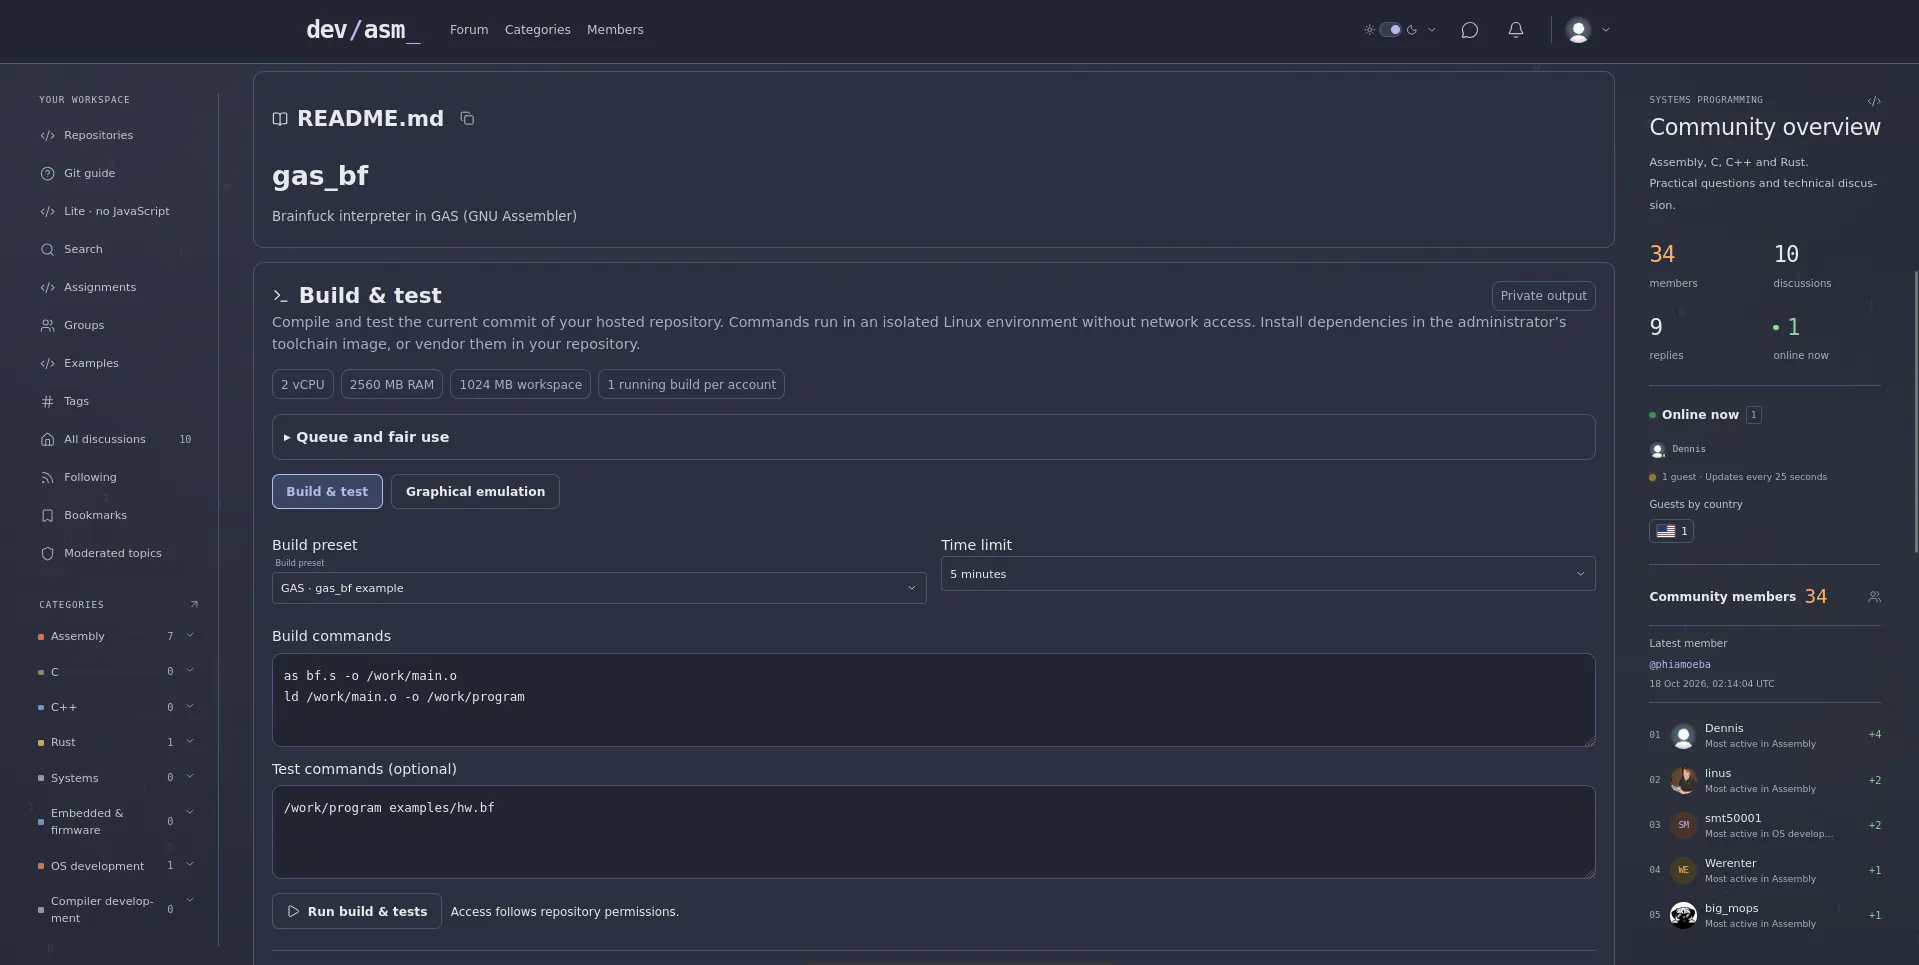The width and height of the screenshot is (1919, 965).
Task: Toggle the Private output setting
Action: [x=1543, y=296]
